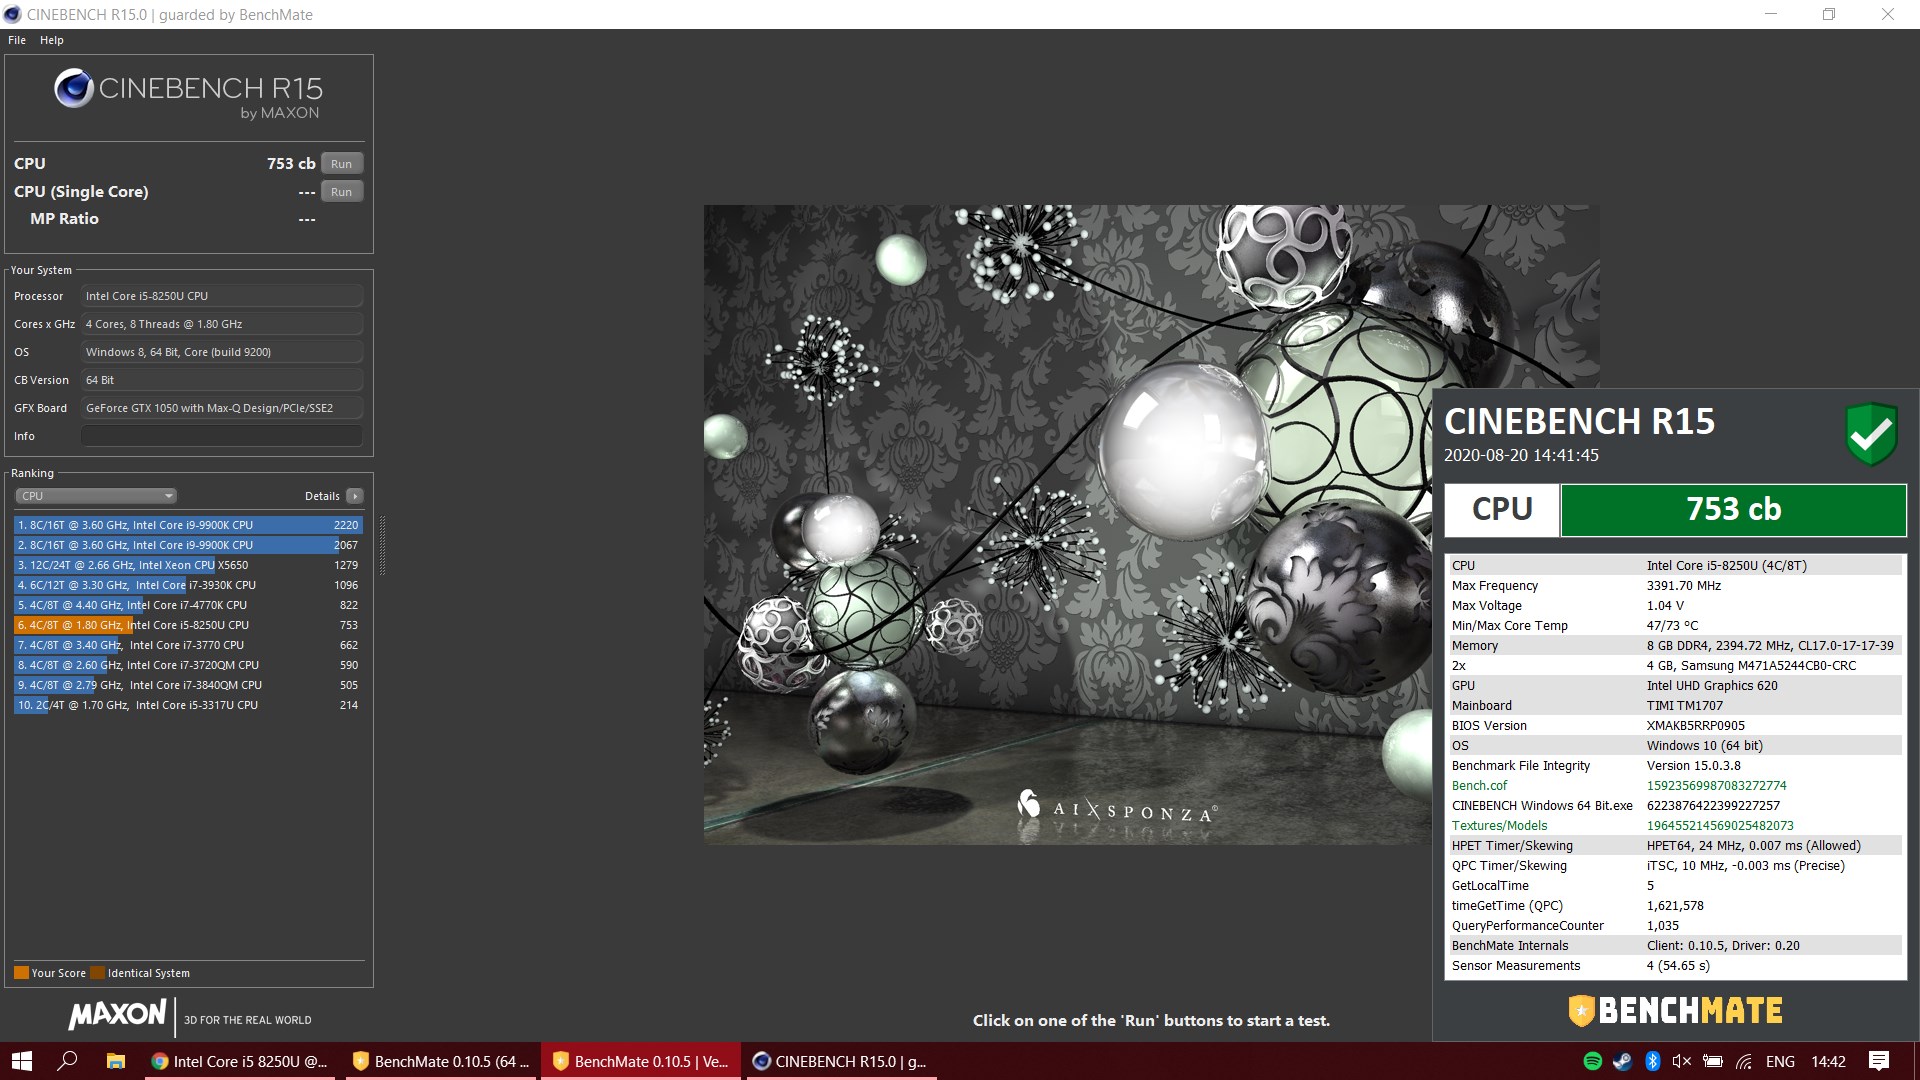Click the green 753 cb score bar
Image resolution: width=1920 pixels, height=1080 pixels.
click(x=1733, y=510)
